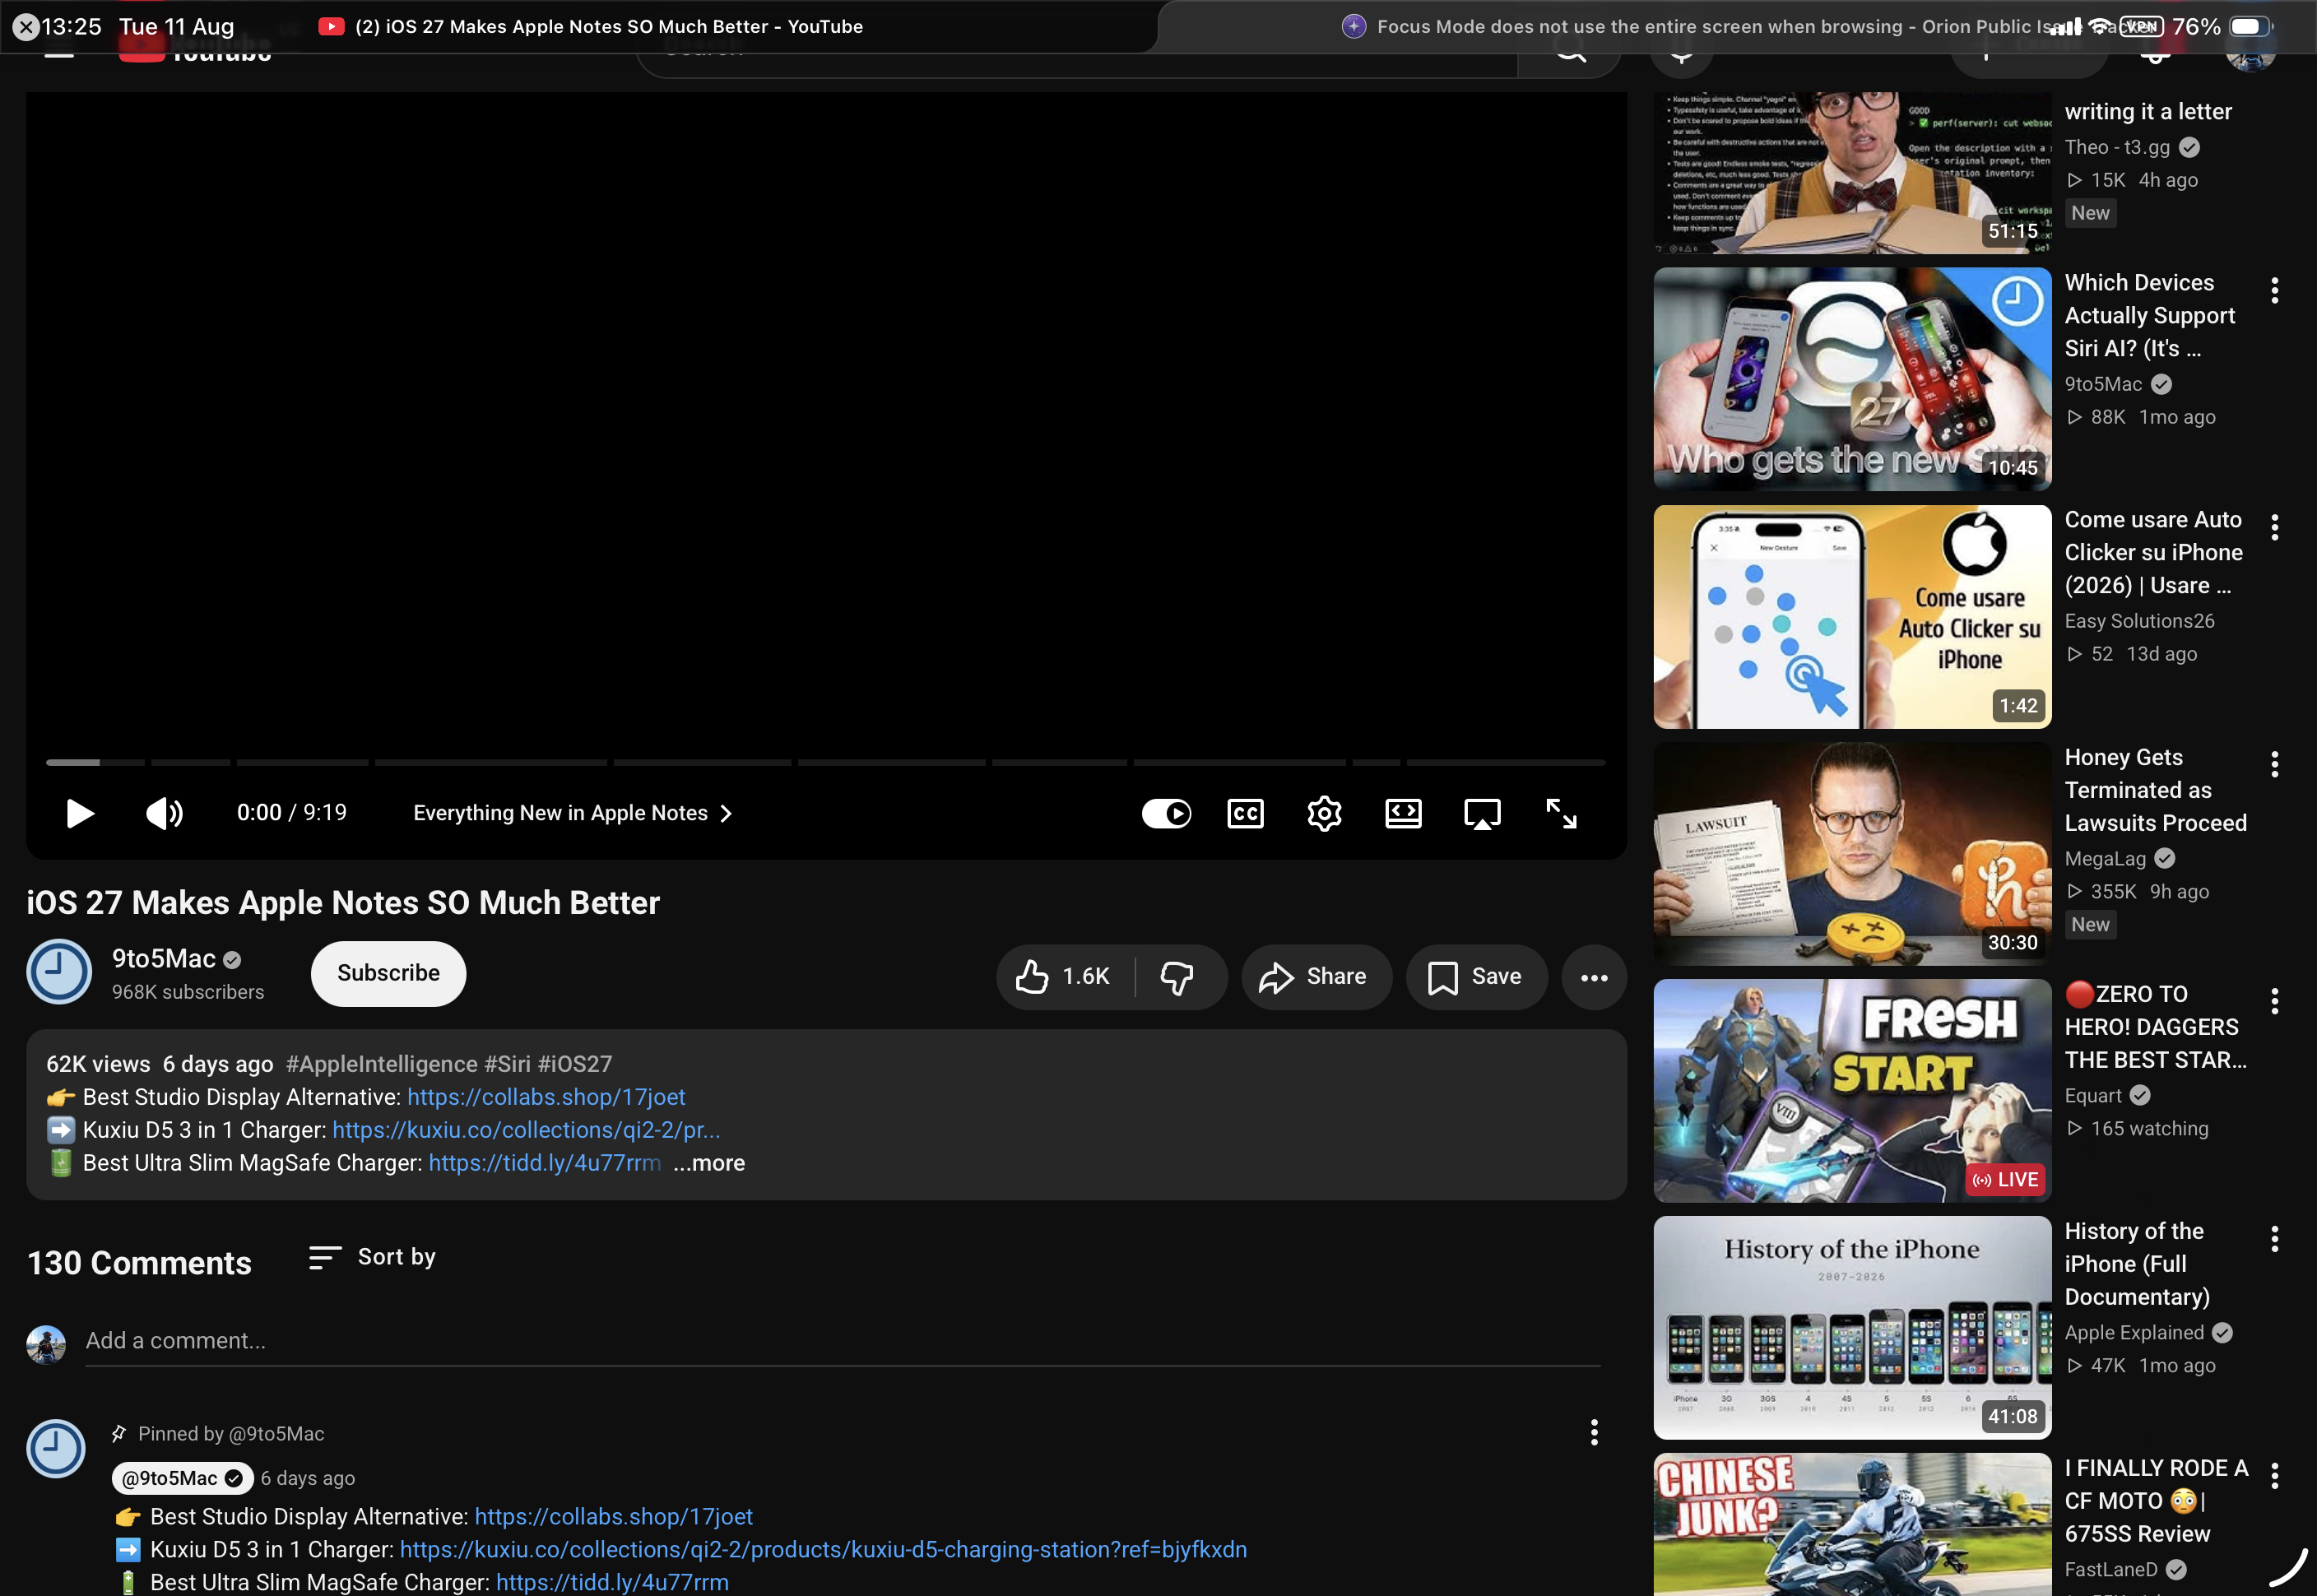
Task: Seek in the video progress bar
Action: (x=826, y=762)
